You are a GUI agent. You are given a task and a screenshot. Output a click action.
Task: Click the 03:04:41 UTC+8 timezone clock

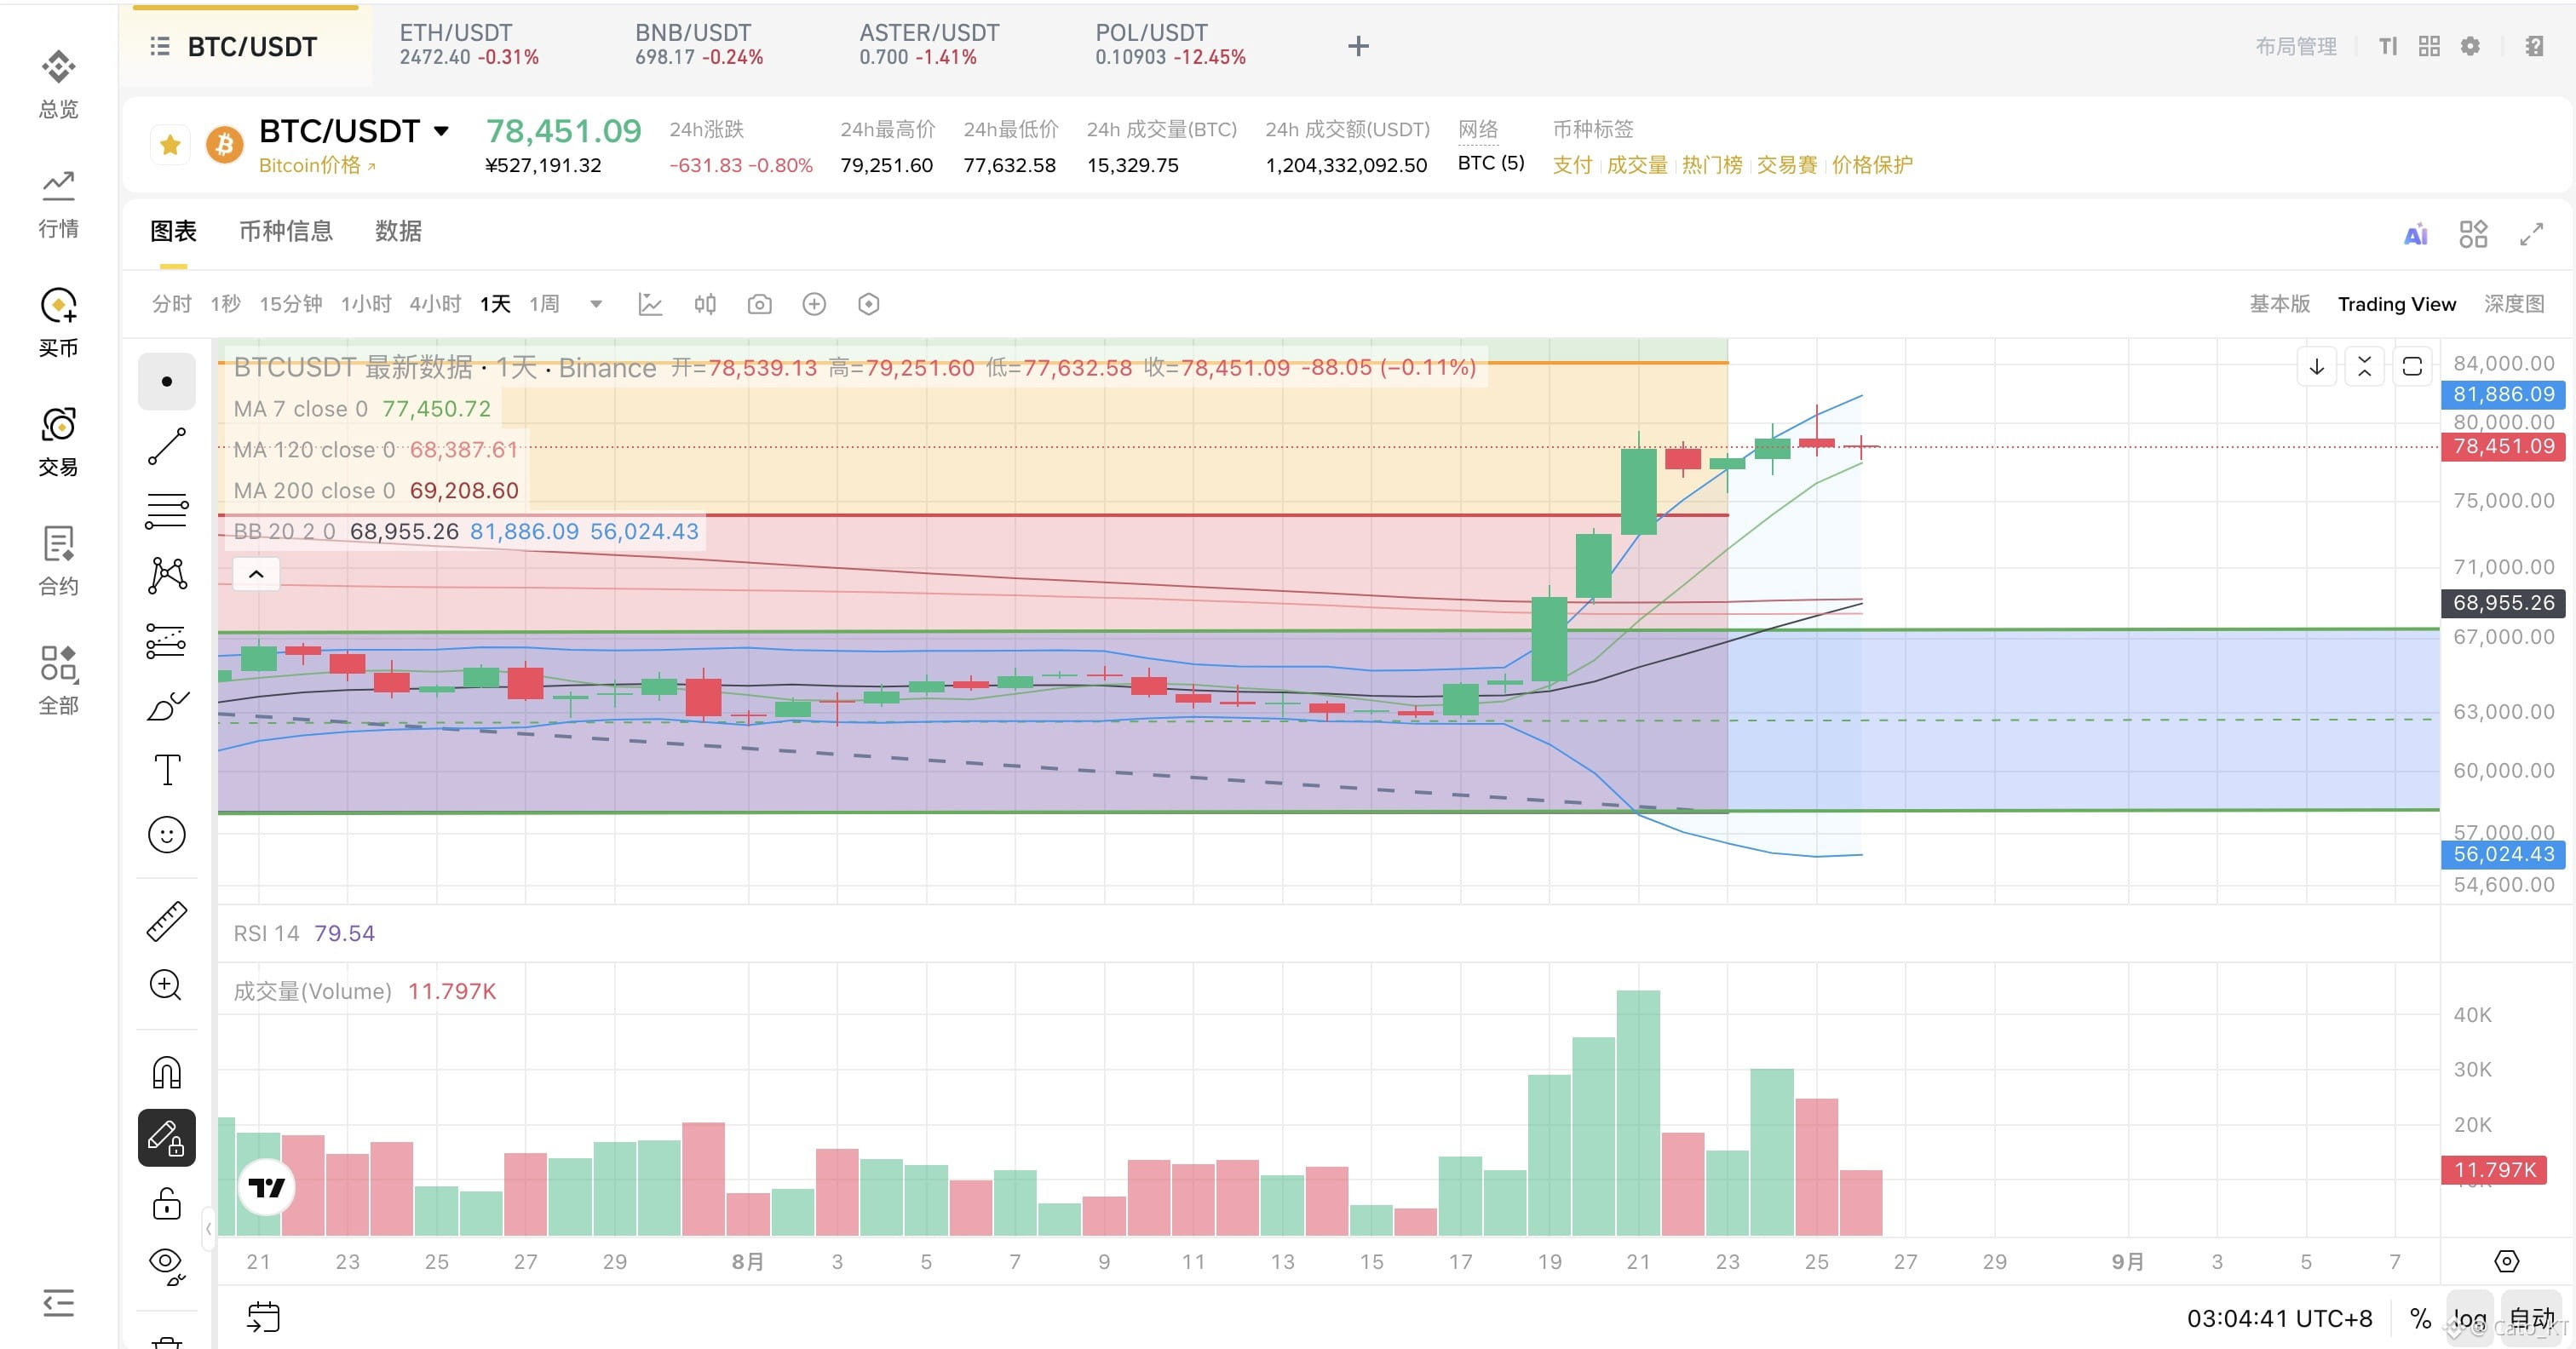pyautogui.click(x=2279, y=1319)
